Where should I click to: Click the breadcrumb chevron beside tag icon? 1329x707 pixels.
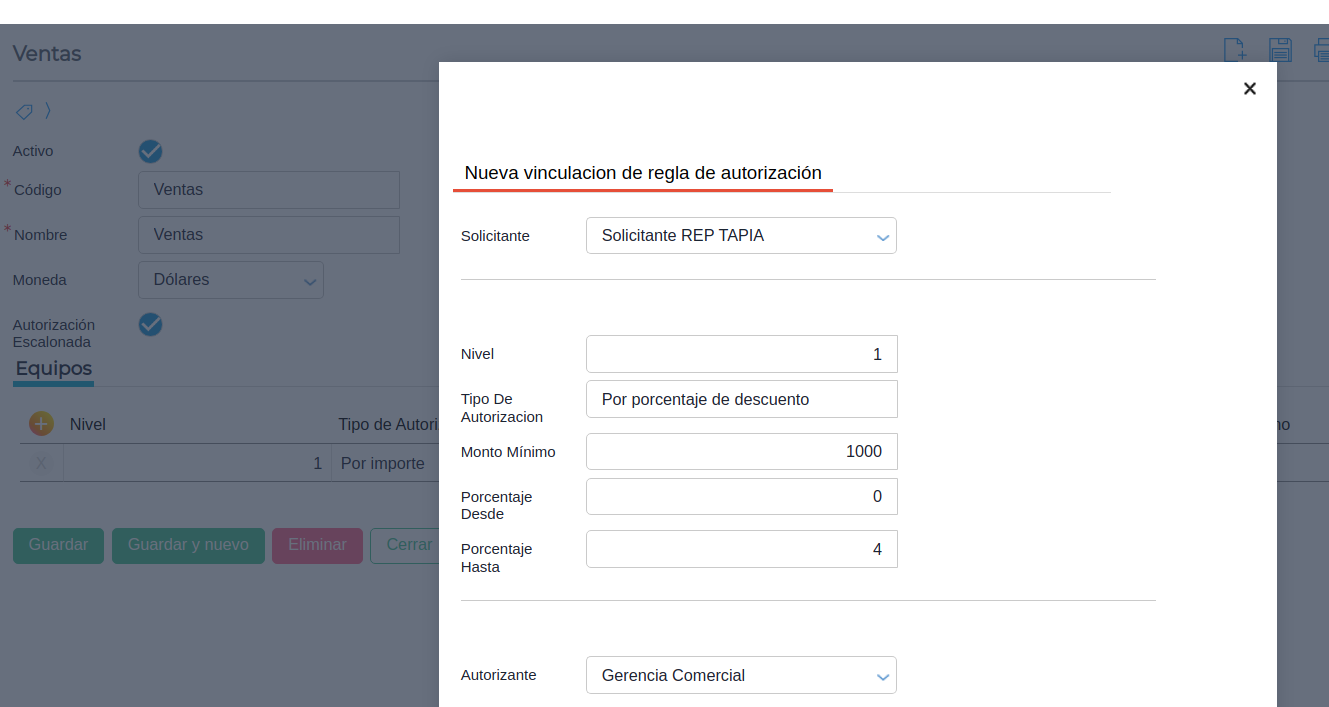pos(47,111)
